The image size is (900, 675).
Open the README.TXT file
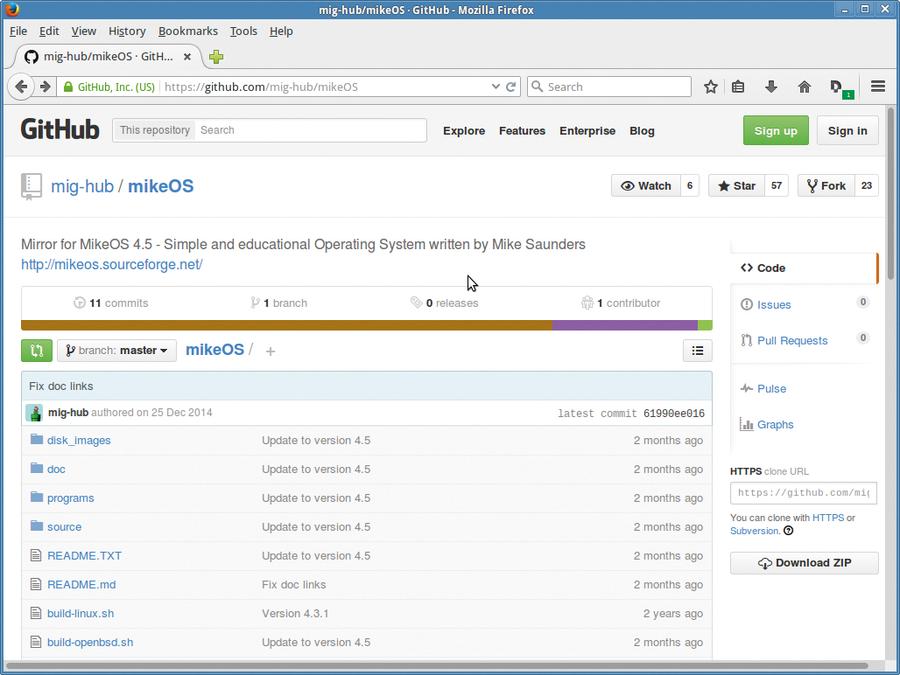pos(84,556)
